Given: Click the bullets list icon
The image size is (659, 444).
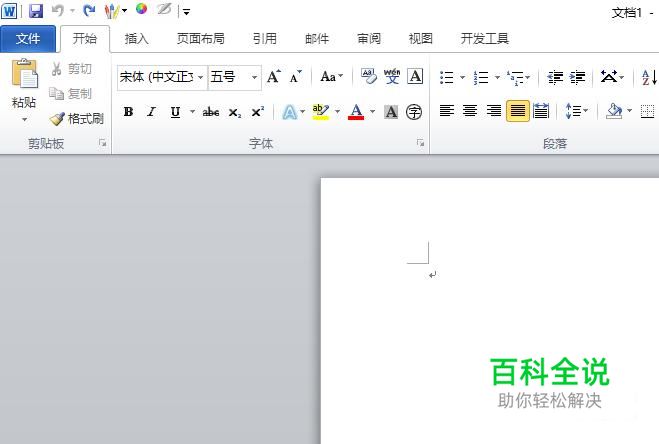Looking at the screenshot, I should tap(447, 77).
